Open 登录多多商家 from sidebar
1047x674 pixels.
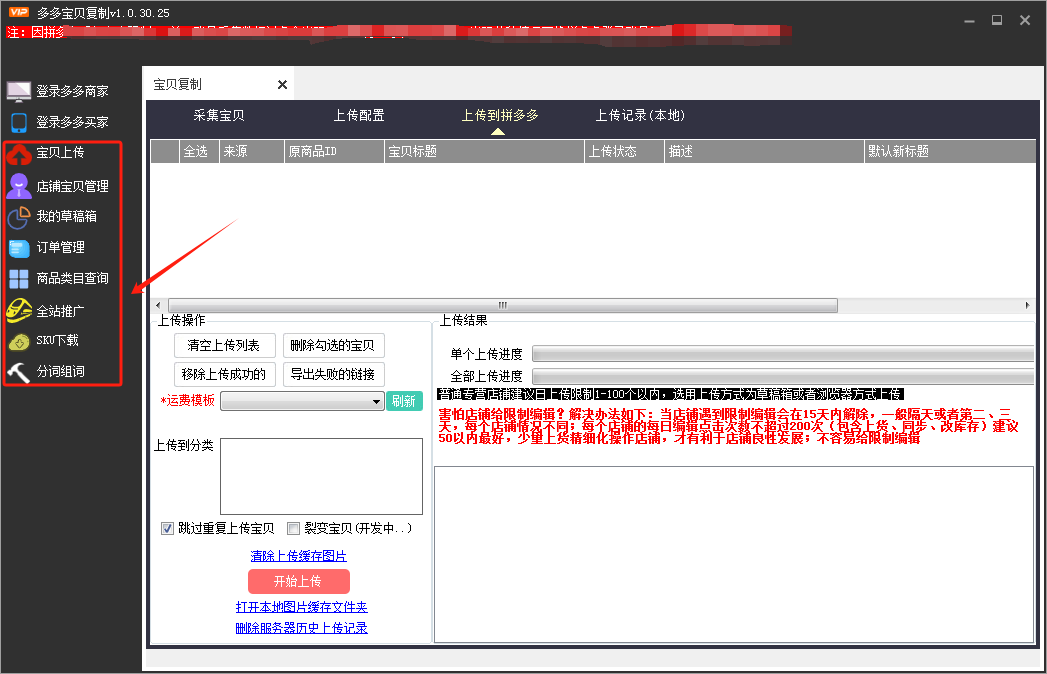(x=72, y=92)
